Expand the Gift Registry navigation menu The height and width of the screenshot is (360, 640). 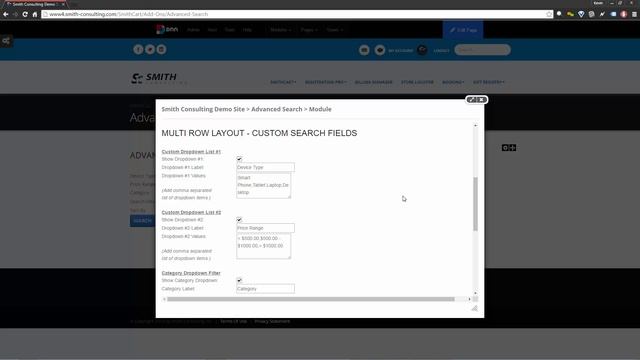tap(489, 82)
